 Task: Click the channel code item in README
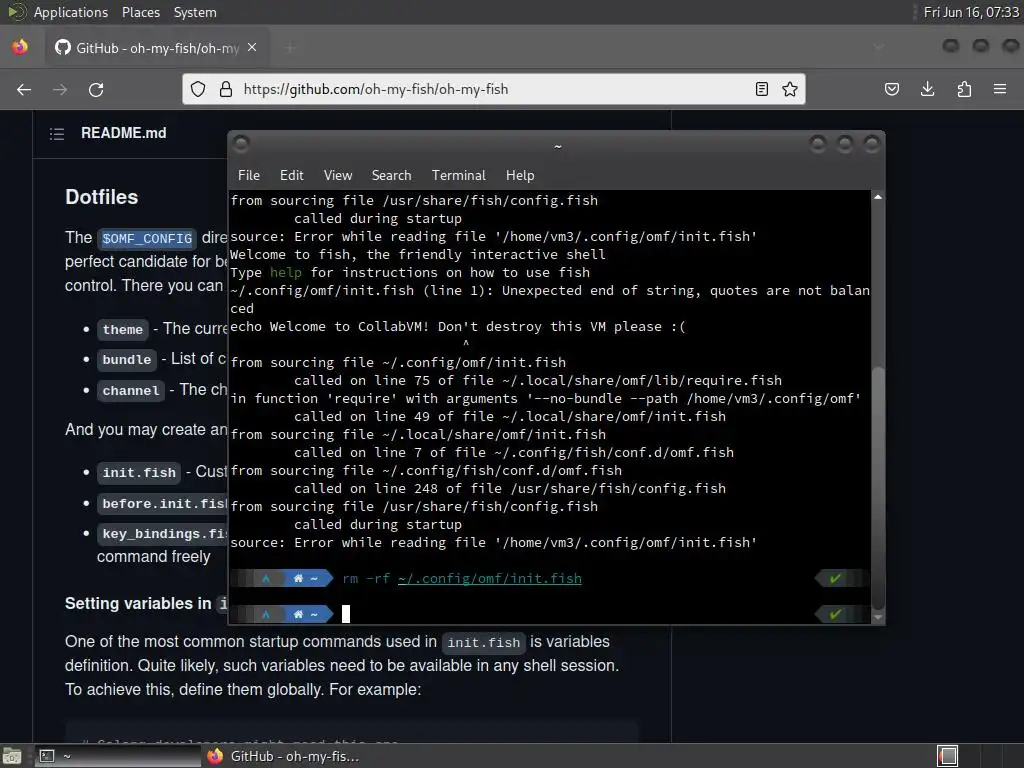pos(131,391)
